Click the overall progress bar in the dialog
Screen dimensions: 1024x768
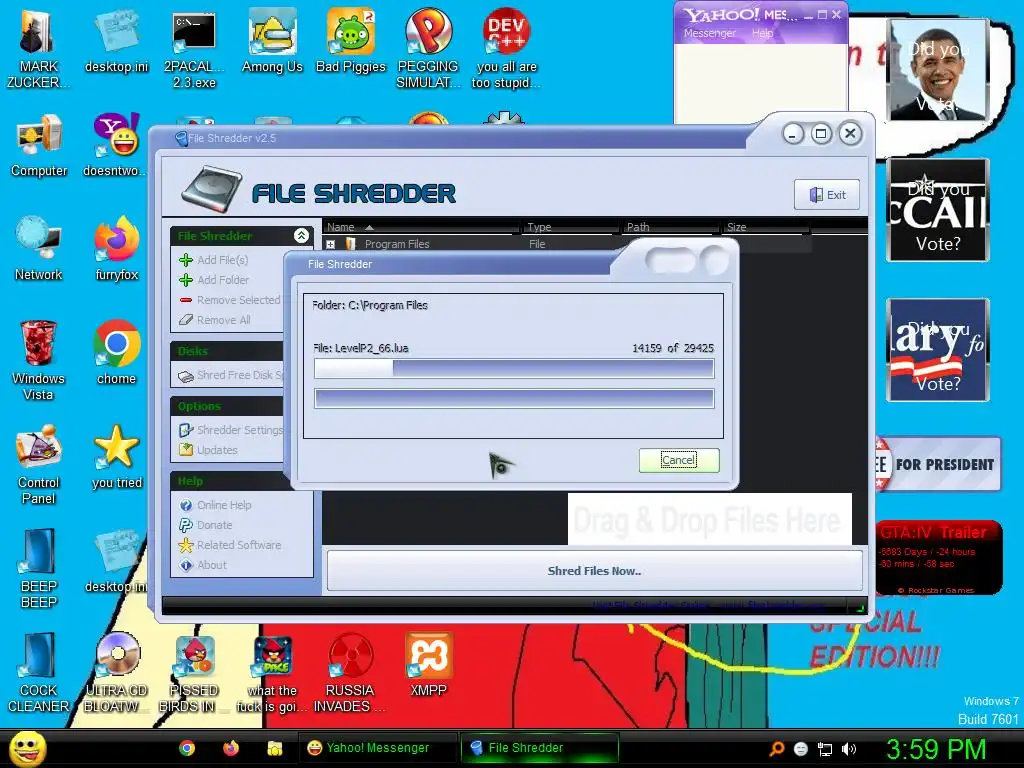[x=514, y=398]
